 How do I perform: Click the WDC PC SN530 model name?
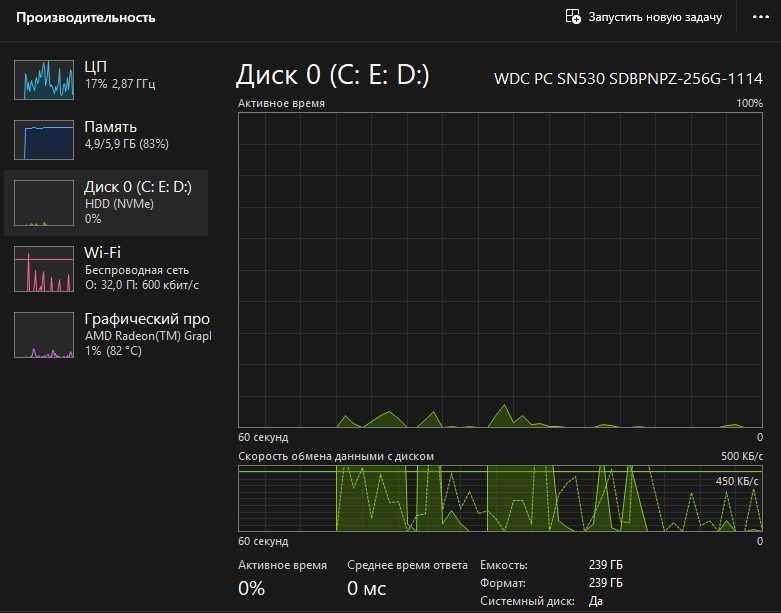click(628, 79)
